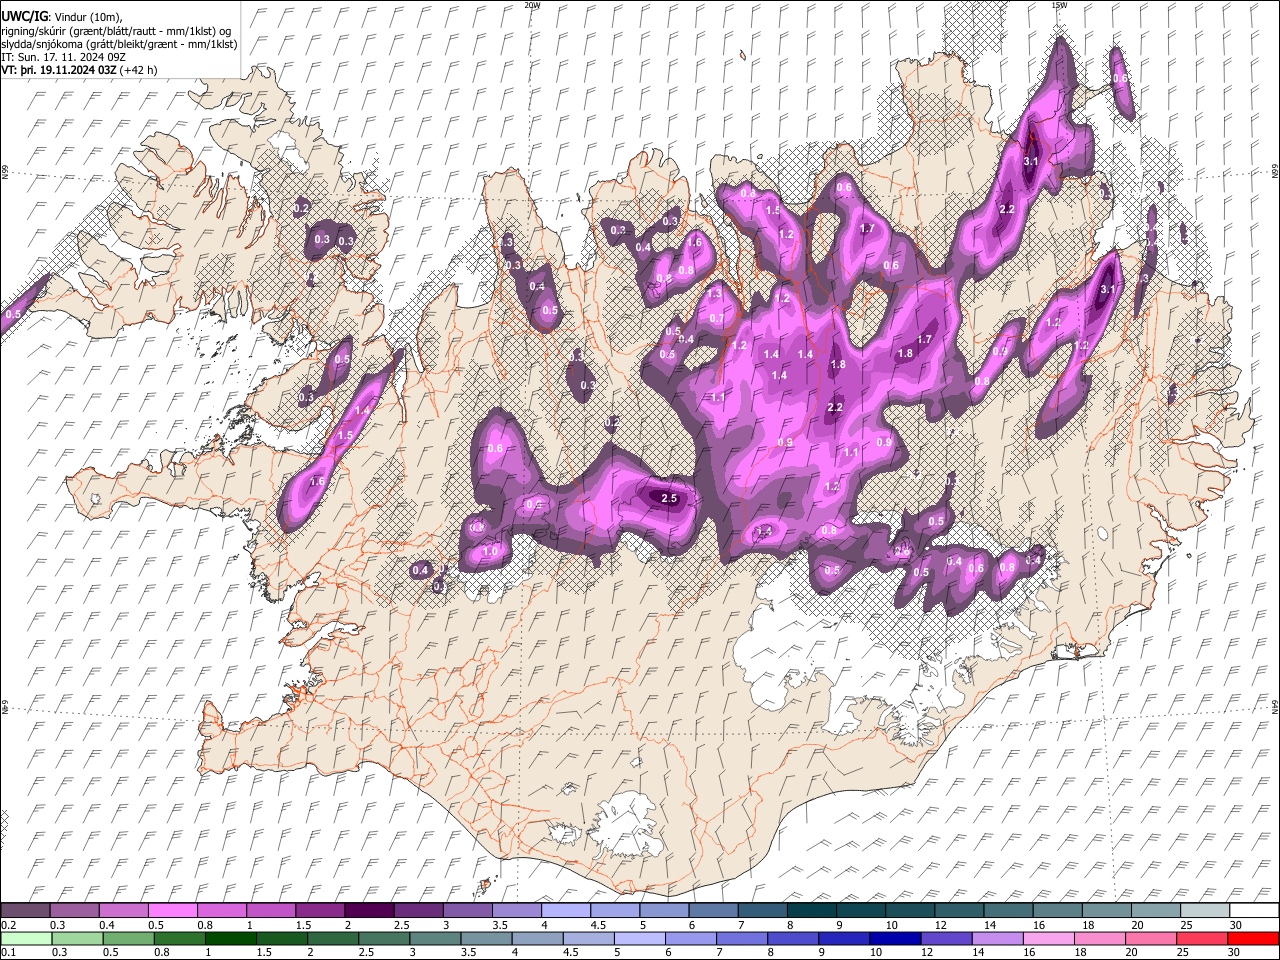Screen dimensions: 1280x960
Task: Pick the darkest purple swatch labeled 2 in purple row
Action: pyautogui.click(x=369, y=910)
